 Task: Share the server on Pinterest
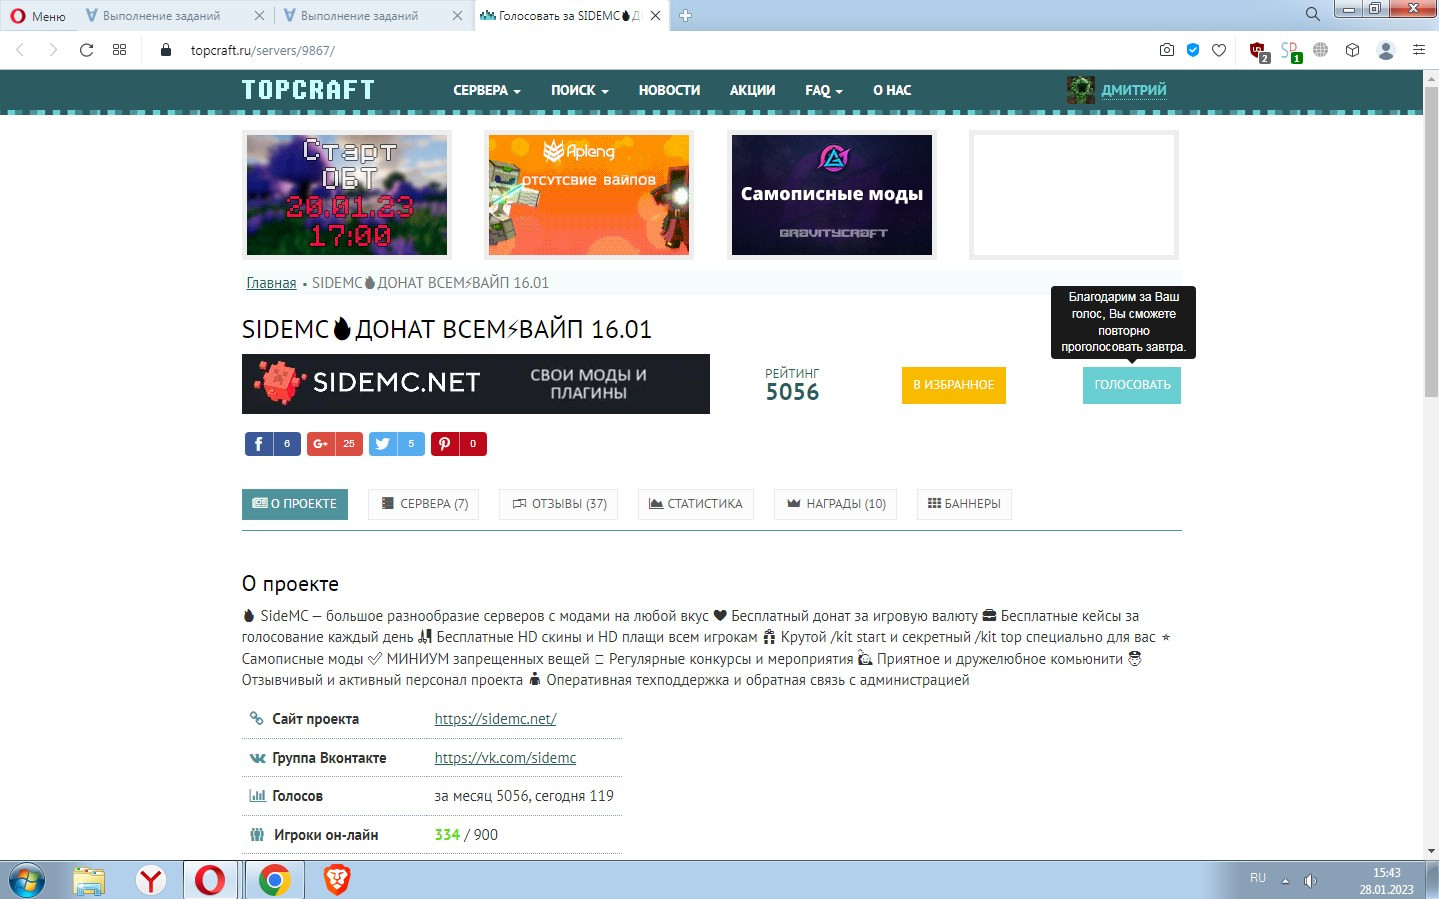(459, 444)
